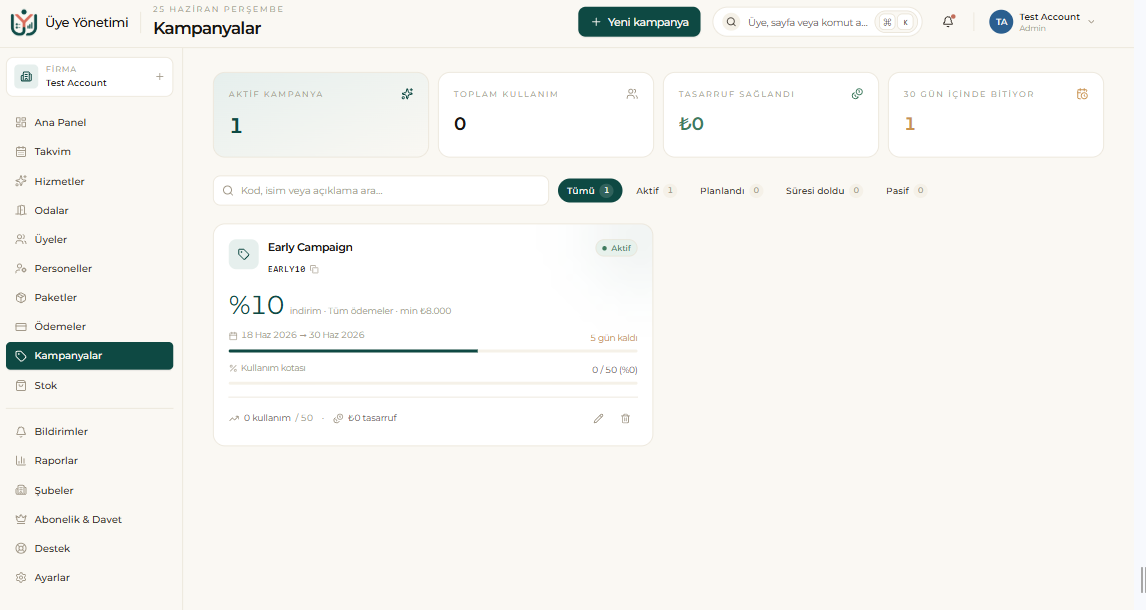
Task: Edit Early Campaign with pencil icon
Action: click(x=599, y=419)
